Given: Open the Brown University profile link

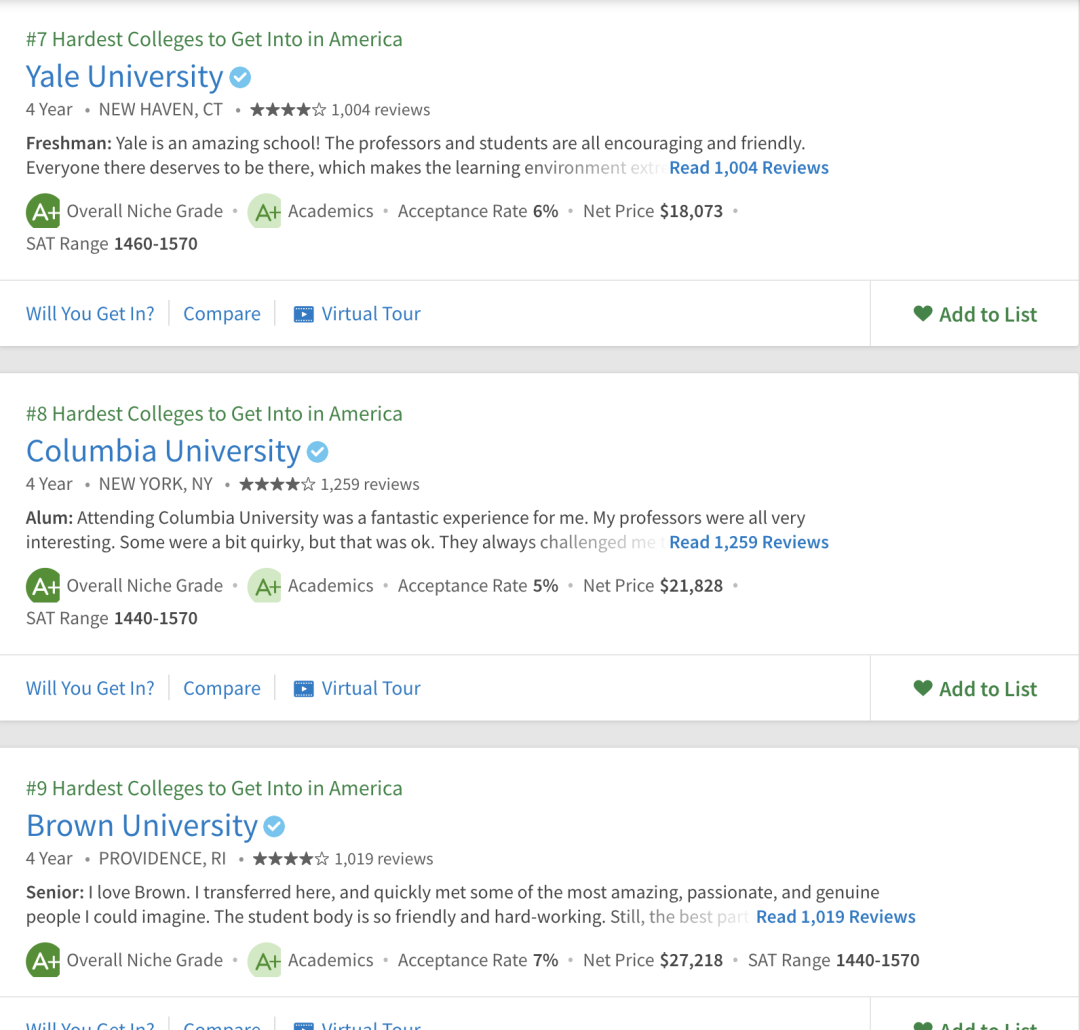Looking at the screenshot, I should 142,827.
